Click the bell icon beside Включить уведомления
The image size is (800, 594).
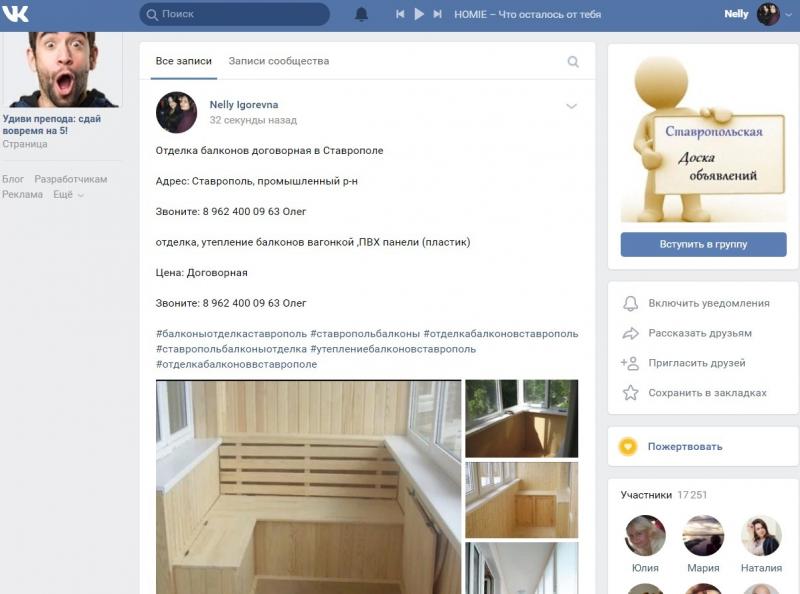(631, 303)
